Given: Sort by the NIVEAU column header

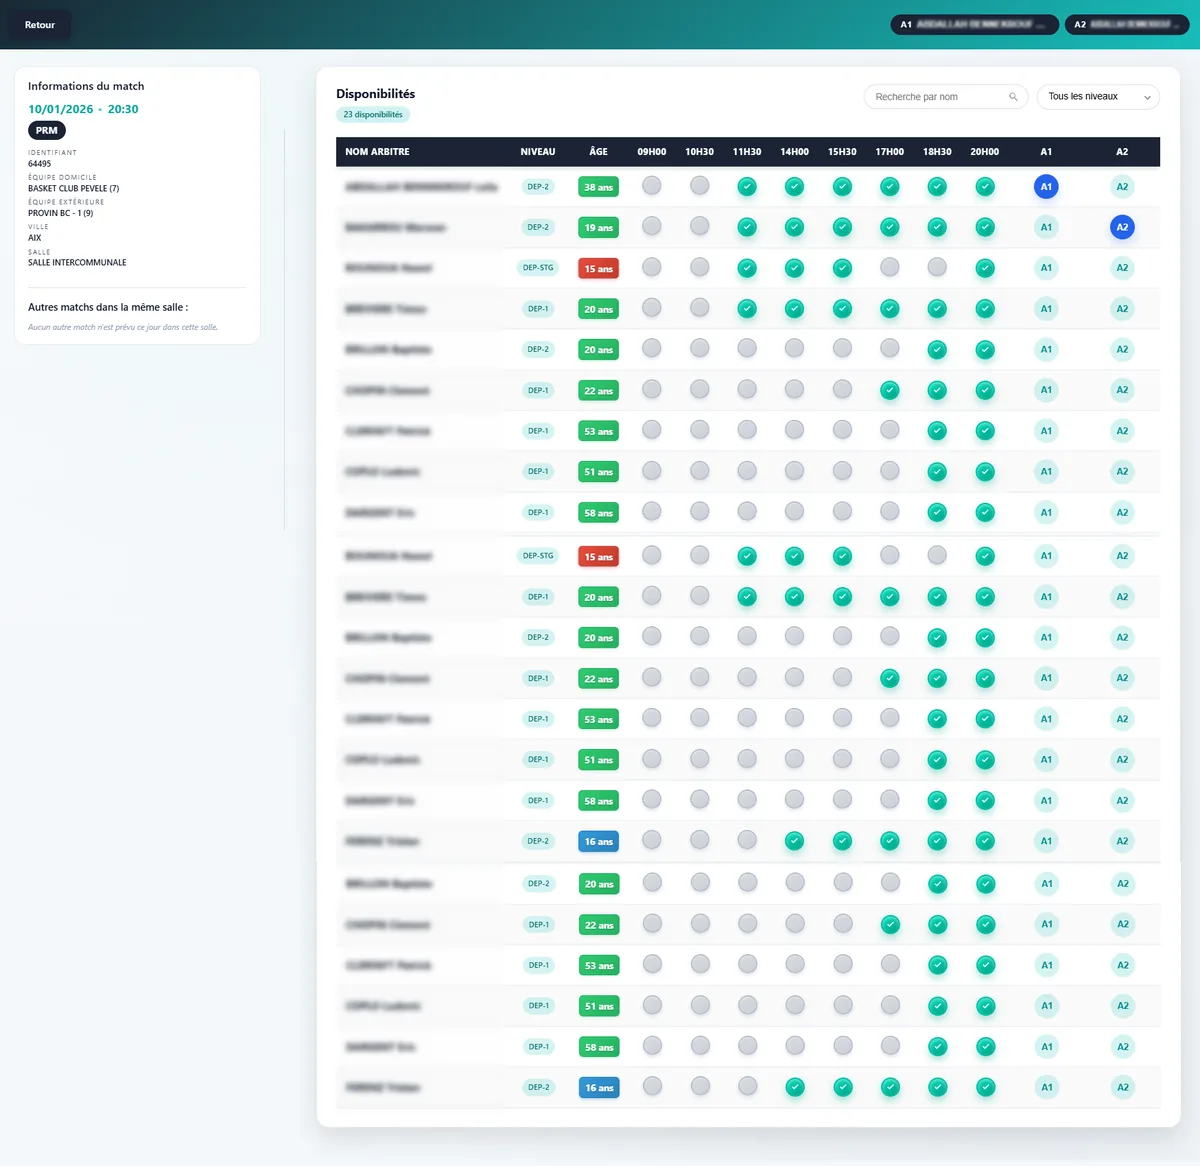Looking at the screenshot, I should pos(538,152).
